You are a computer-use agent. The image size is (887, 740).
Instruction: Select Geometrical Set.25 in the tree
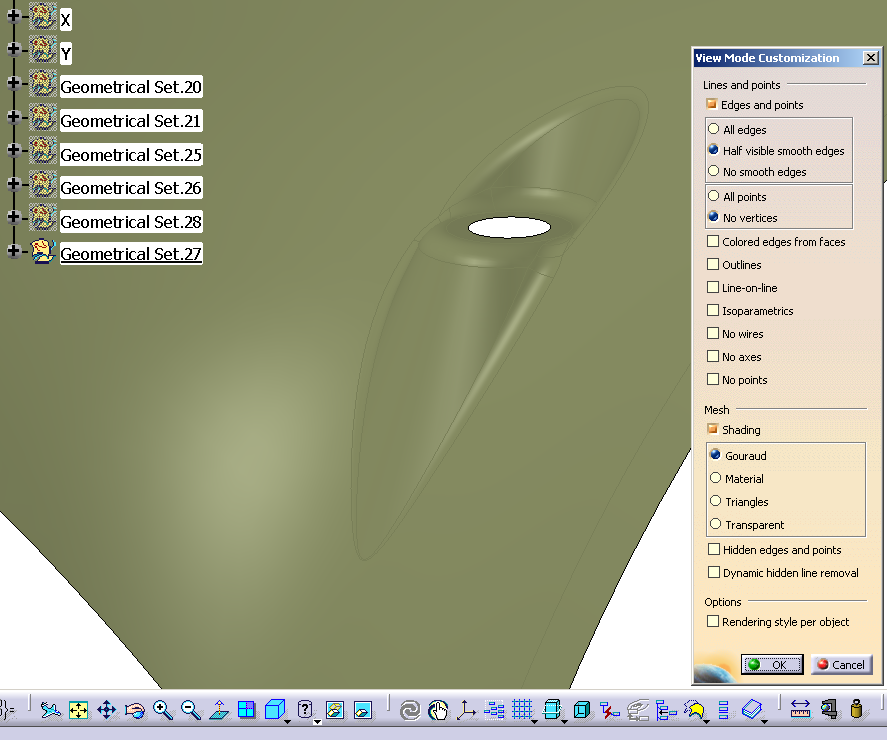(x=131, y=155)
